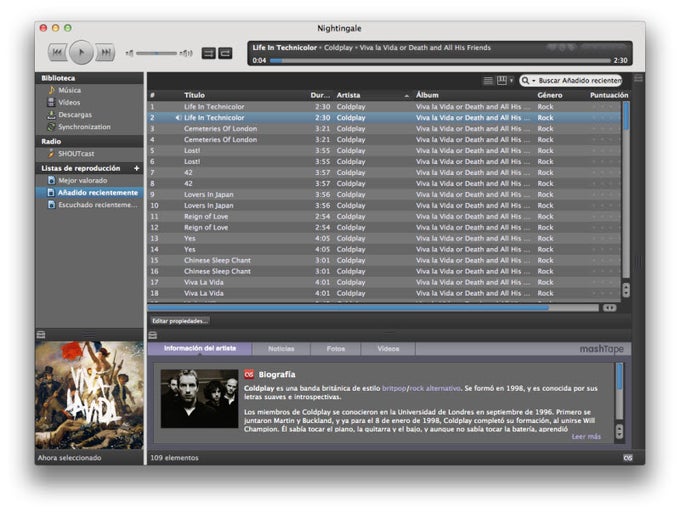Image resolution: width=680 pixels, height=513 pixels.
Task: Select row 13 Yes
Action: pyautogui.click(x=384, y=239)
